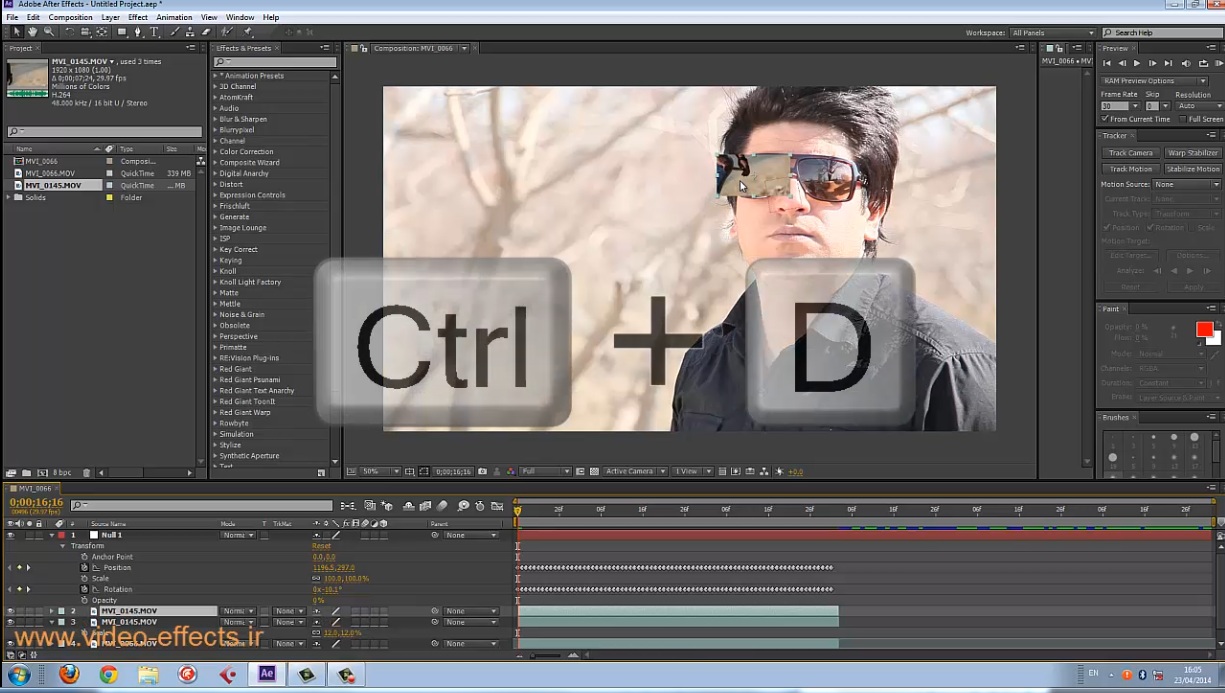The image size is (1225, 693).
Task: Click the Stabilize Motion button
Action: click(1192, 169)
